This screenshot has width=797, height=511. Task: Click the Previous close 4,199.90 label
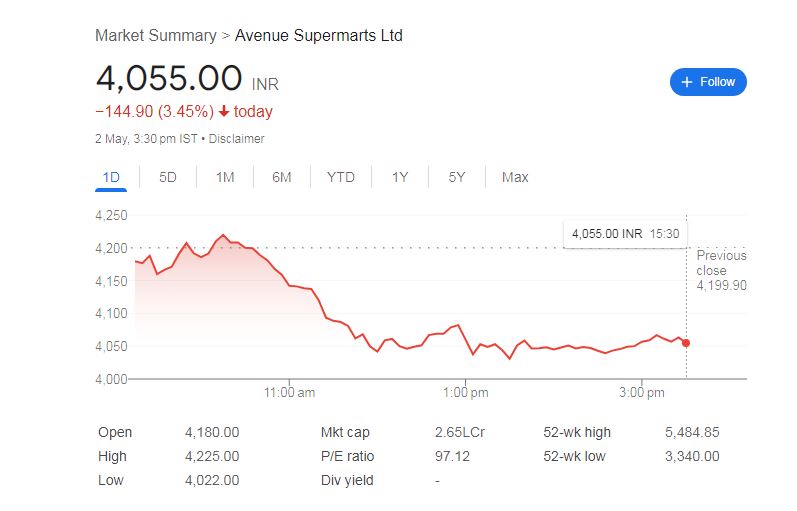point(721,270)
